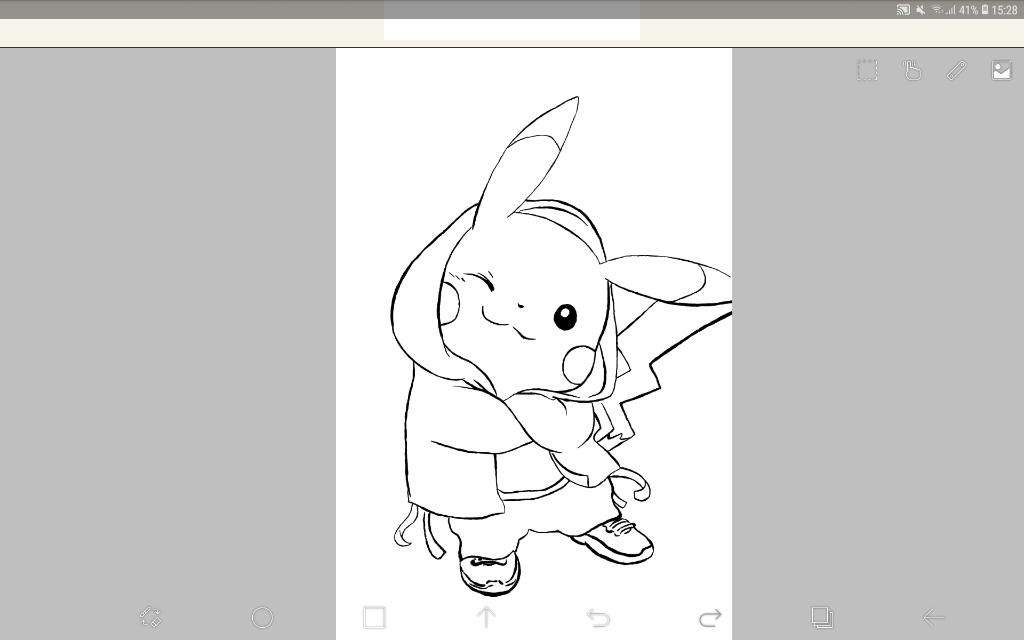Screen dimensions: 1024x640
Task: Tap the up arrow icon
Action: pyautogui.click(x=486, y=617)
